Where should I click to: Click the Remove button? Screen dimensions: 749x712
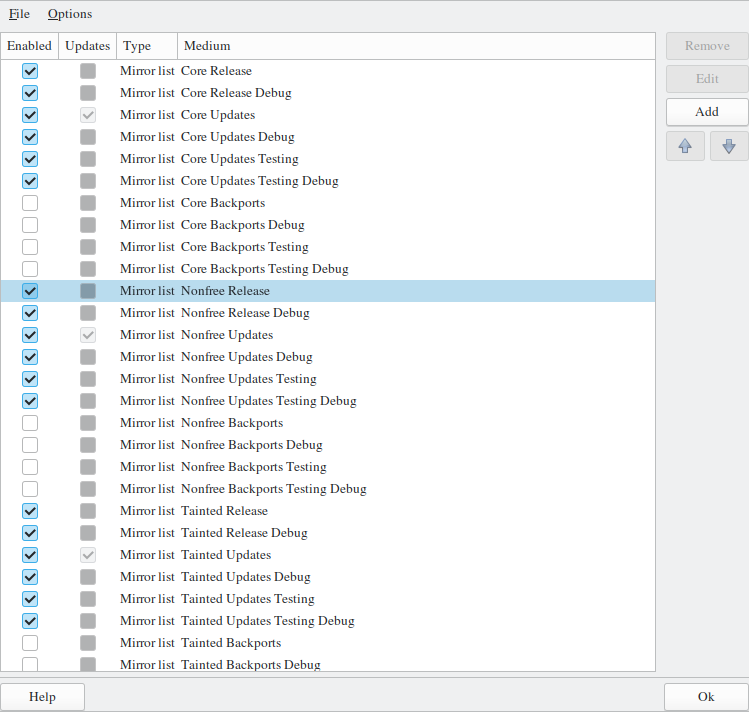coord(707,46)
